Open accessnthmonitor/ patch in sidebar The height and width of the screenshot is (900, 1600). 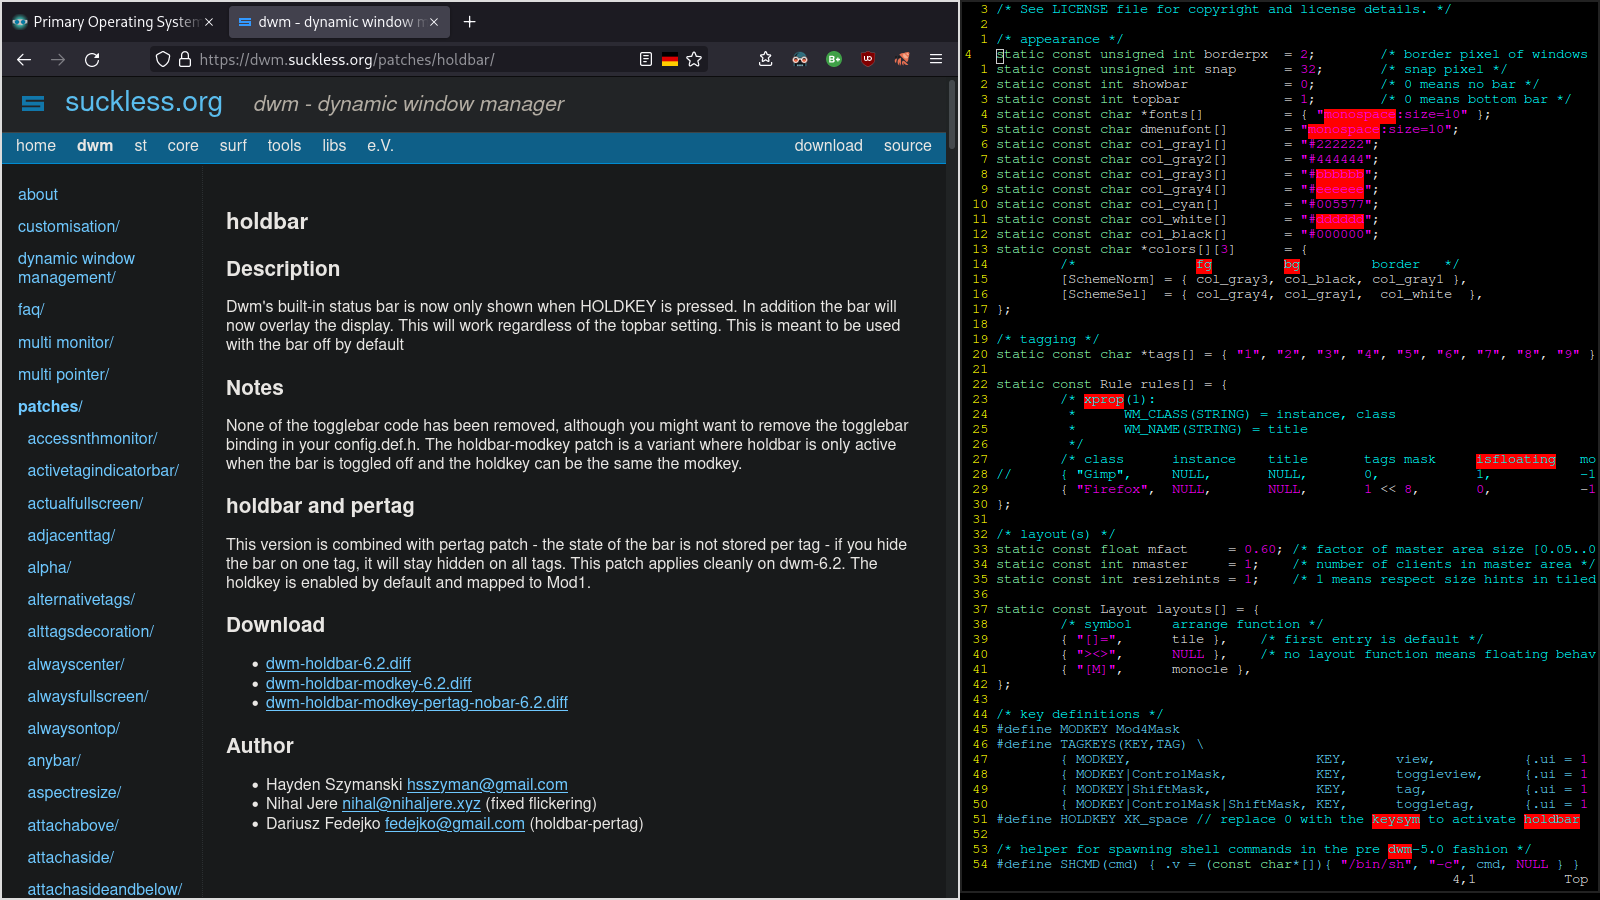(x=92, y=439)
